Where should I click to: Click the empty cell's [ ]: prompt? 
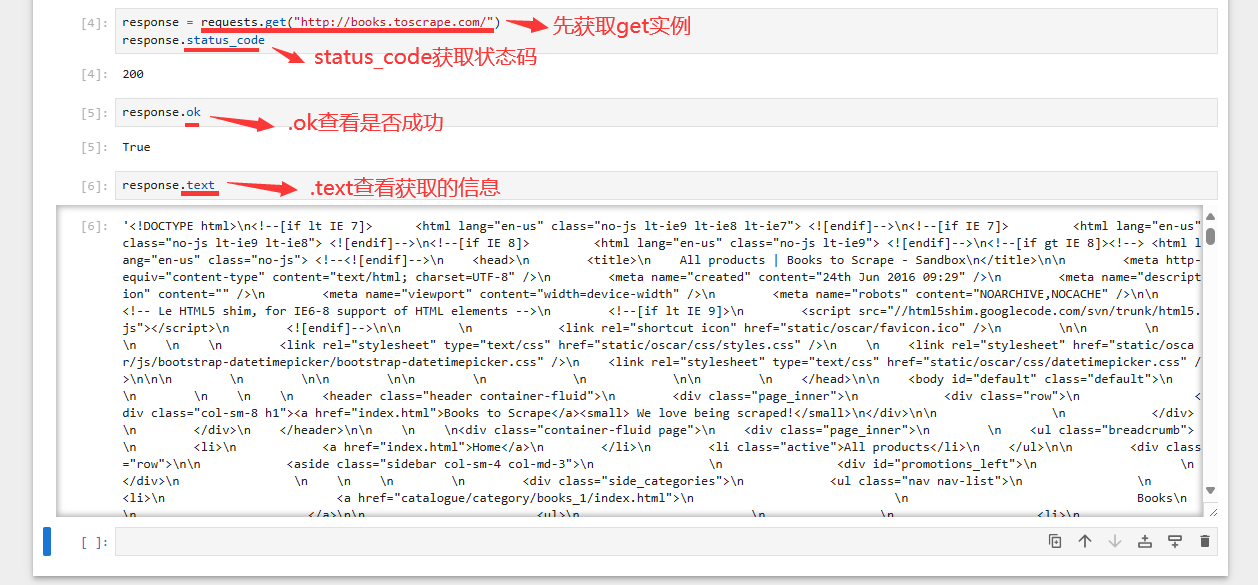93,543
